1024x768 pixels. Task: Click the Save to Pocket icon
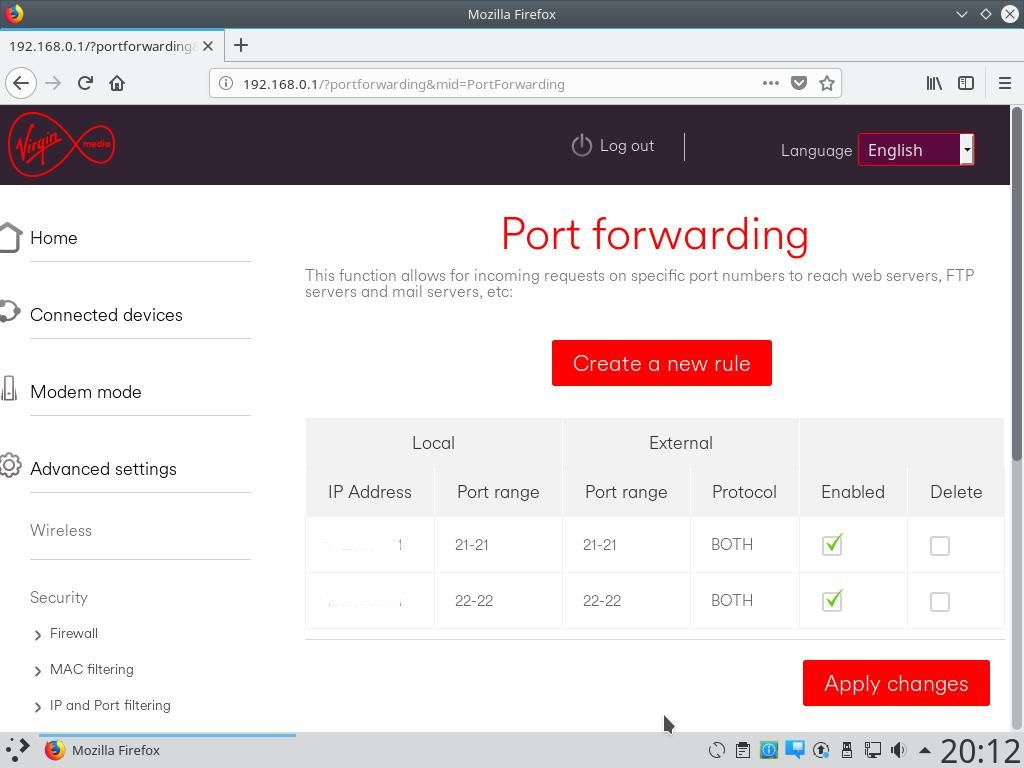point(799,83)
